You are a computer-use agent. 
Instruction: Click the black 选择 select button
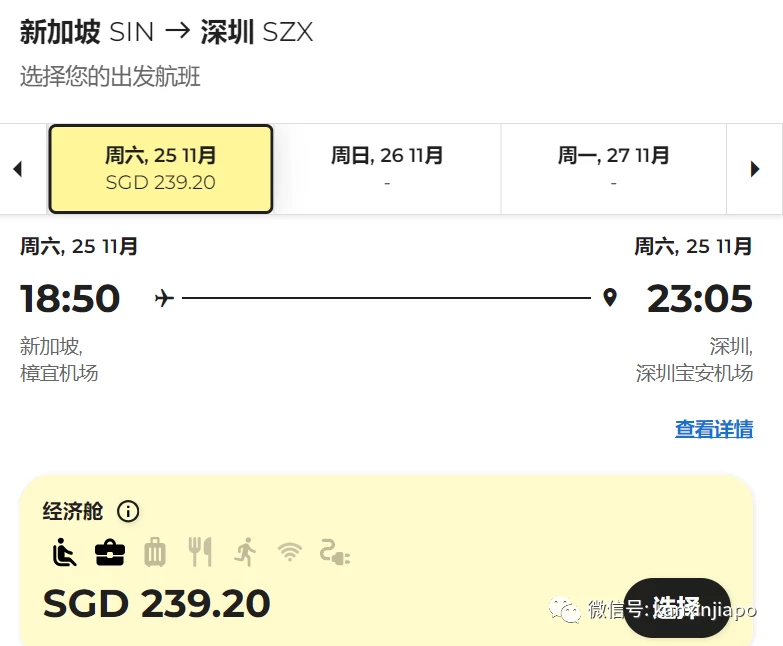coord(677,608)
